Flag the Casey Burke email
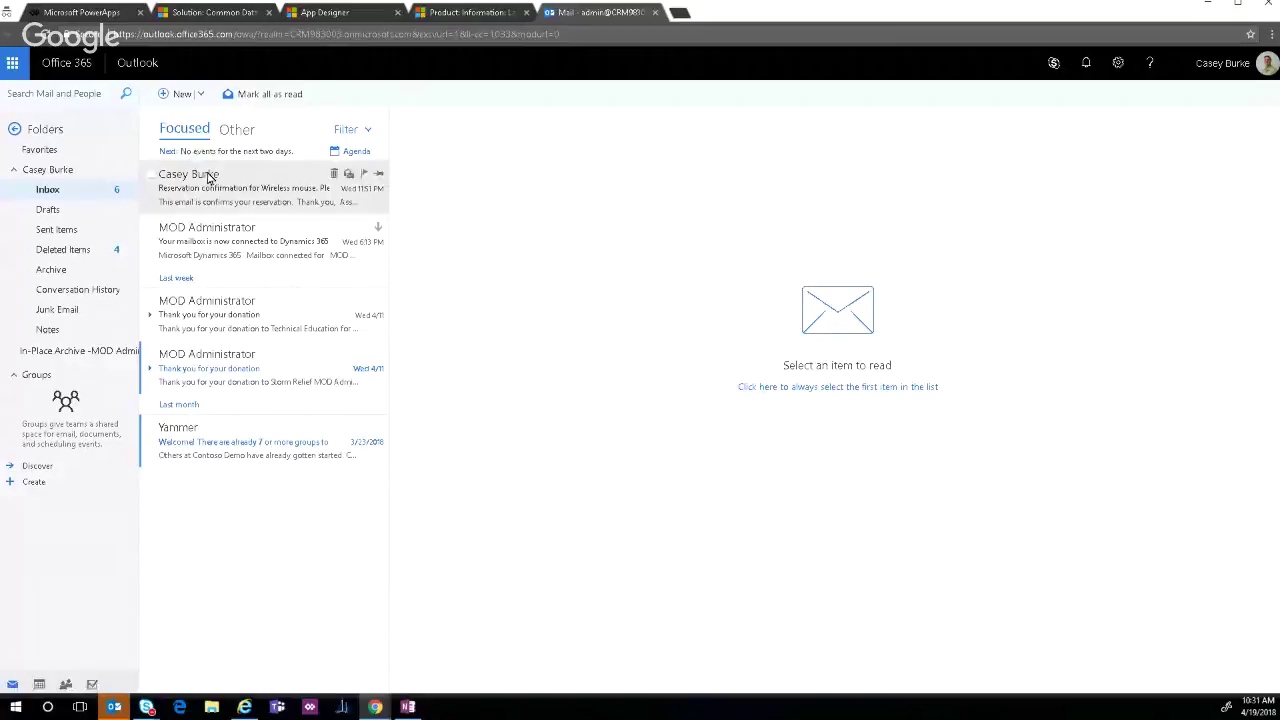Screen dimensions: 1280x720 tap(363, 174)
